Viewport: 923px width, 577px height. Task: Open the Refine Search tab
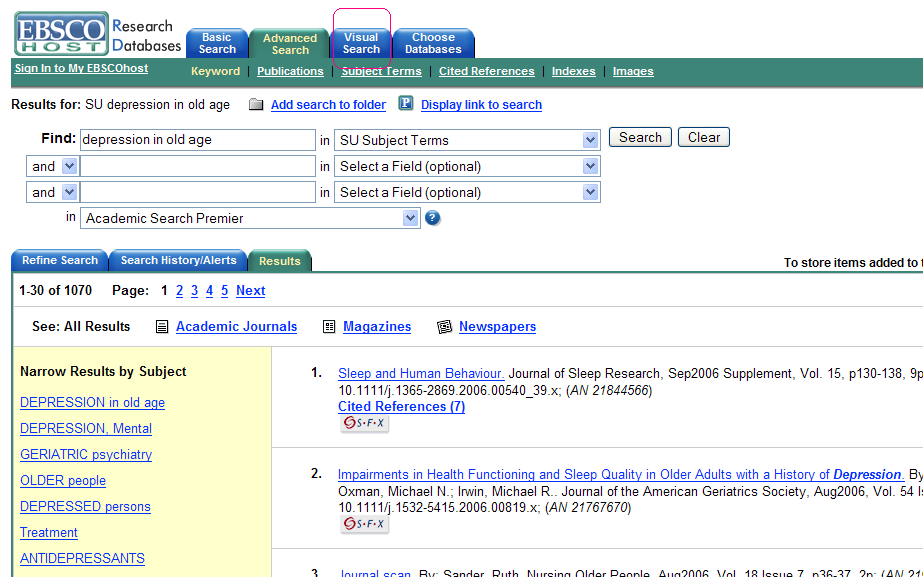pyautogui.click(x=60, y=260)
